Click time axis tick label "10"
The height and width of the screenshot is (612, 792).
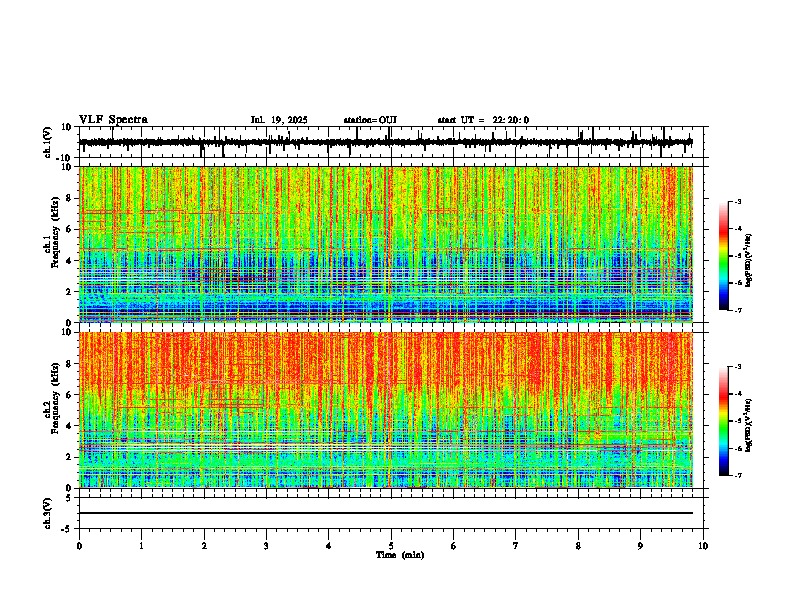point(703,546)
